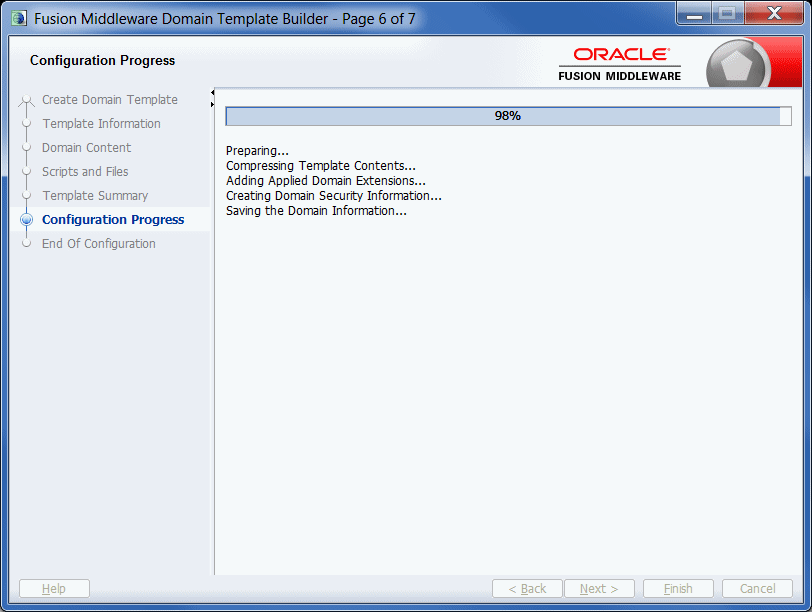Click the Help button
812x612 pixels.
coord(54,589)
